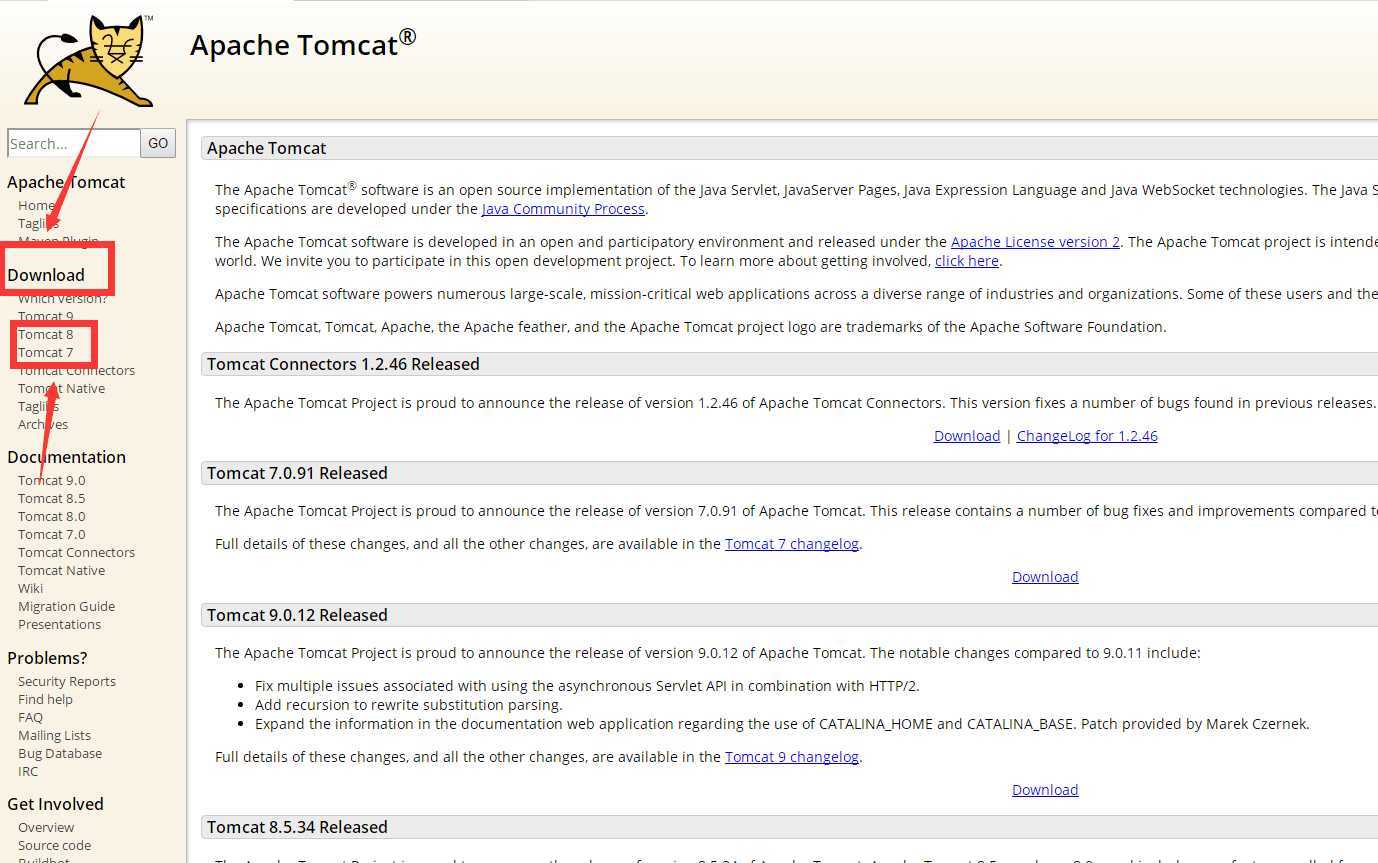Open Security Reports link
1378x863 pixels.
click(x=67, y=681)
